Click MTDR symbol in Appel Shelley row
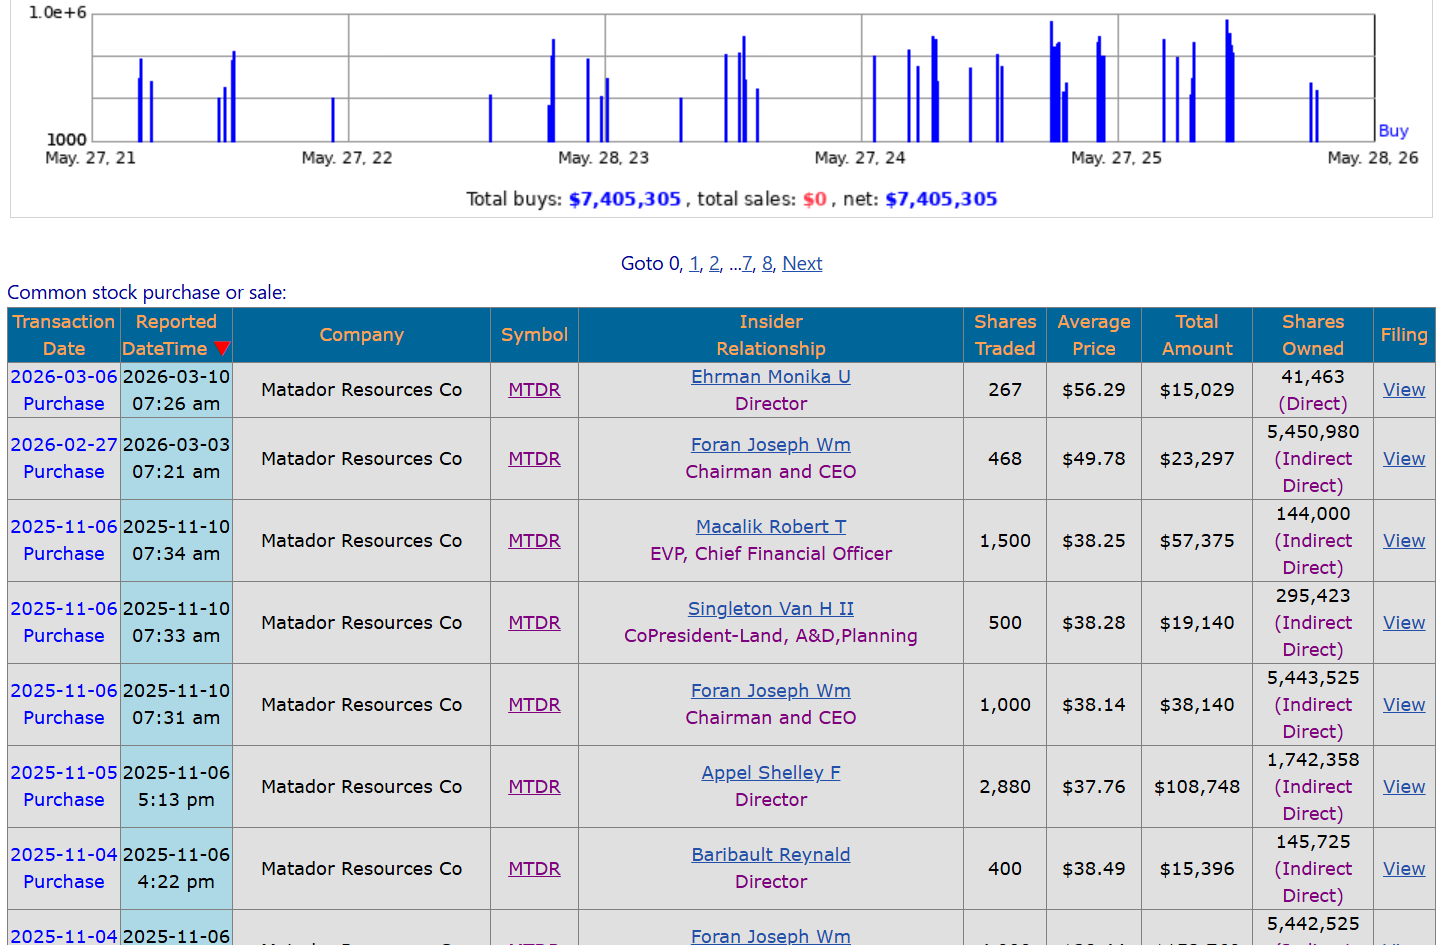 pyautogui.click(x=534, y=786)
